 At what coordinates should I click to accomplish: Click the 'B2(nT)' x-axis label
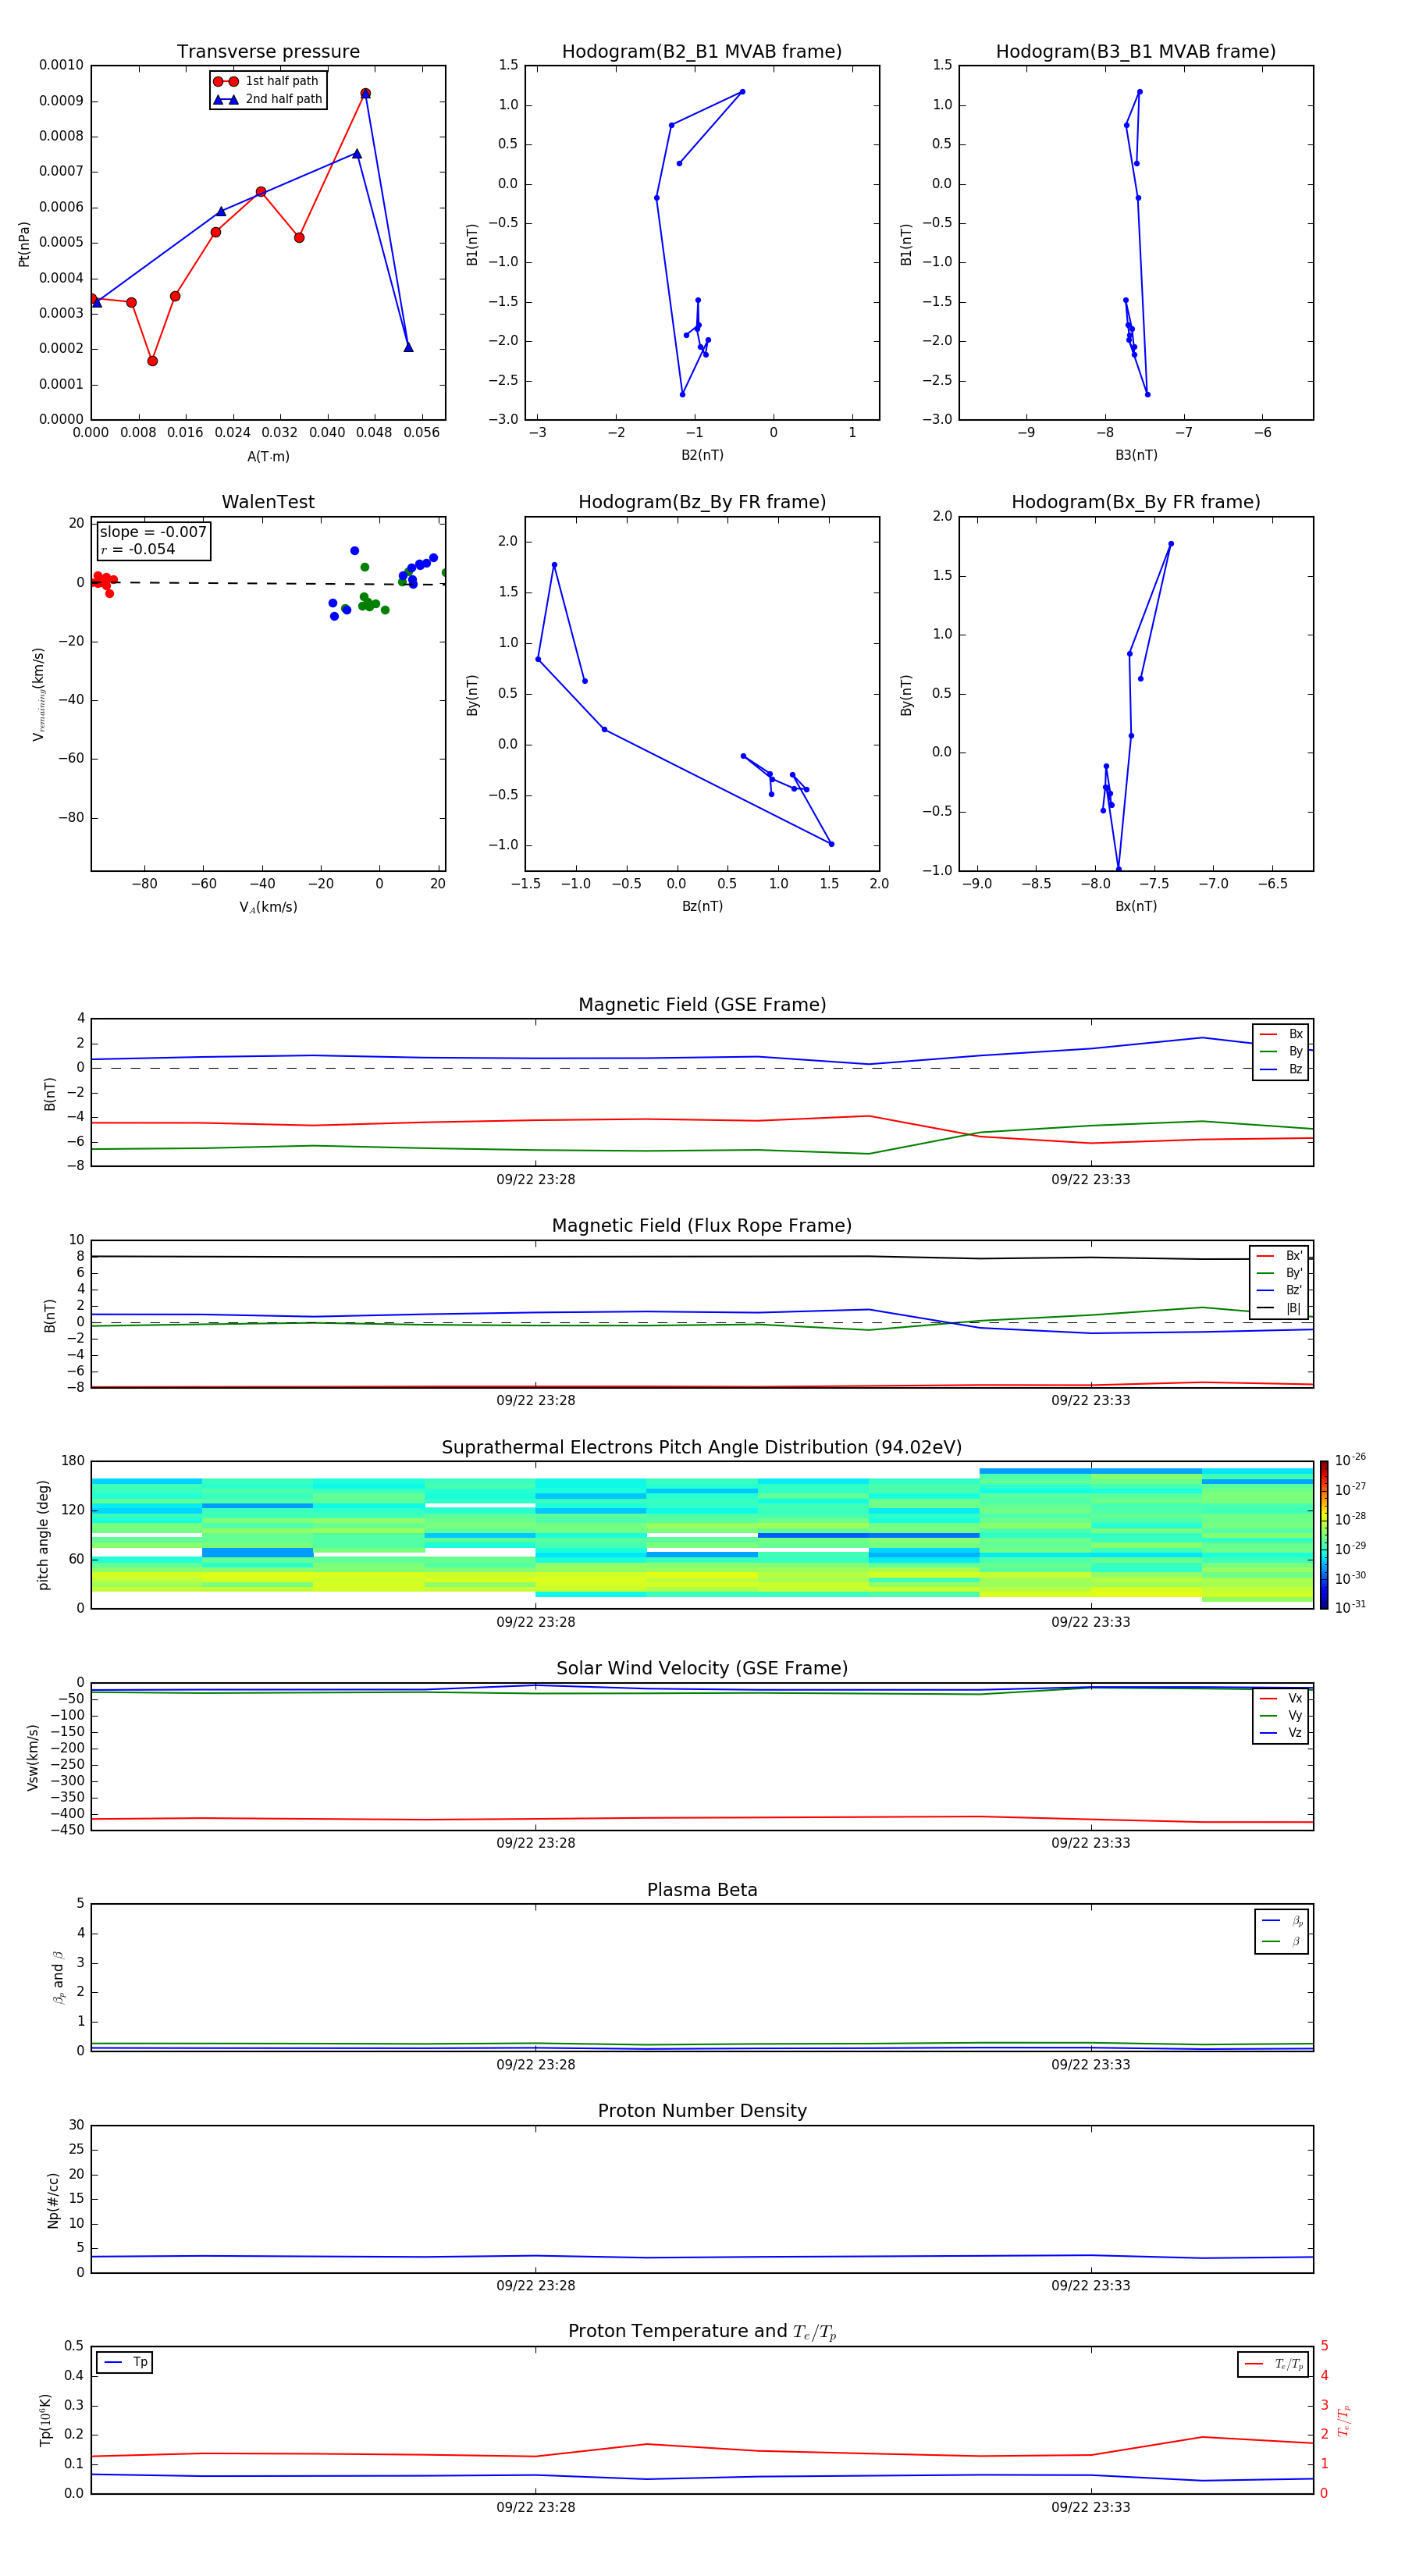(x=702, y=455)
